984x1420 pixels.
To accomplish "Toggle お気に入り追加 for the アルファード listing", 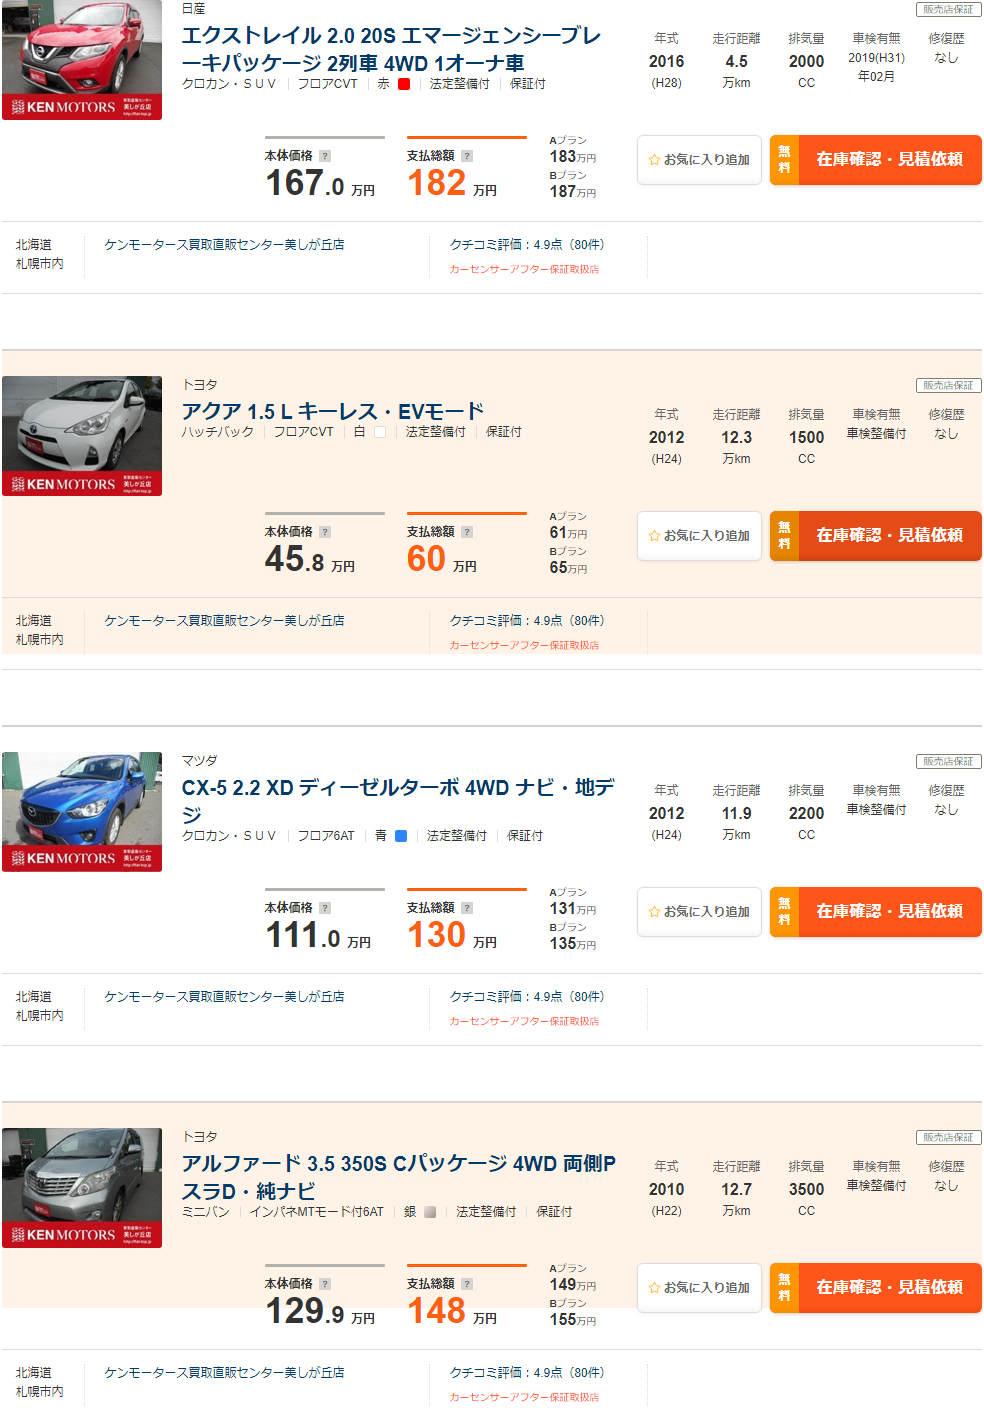I will pos(699,1287).
